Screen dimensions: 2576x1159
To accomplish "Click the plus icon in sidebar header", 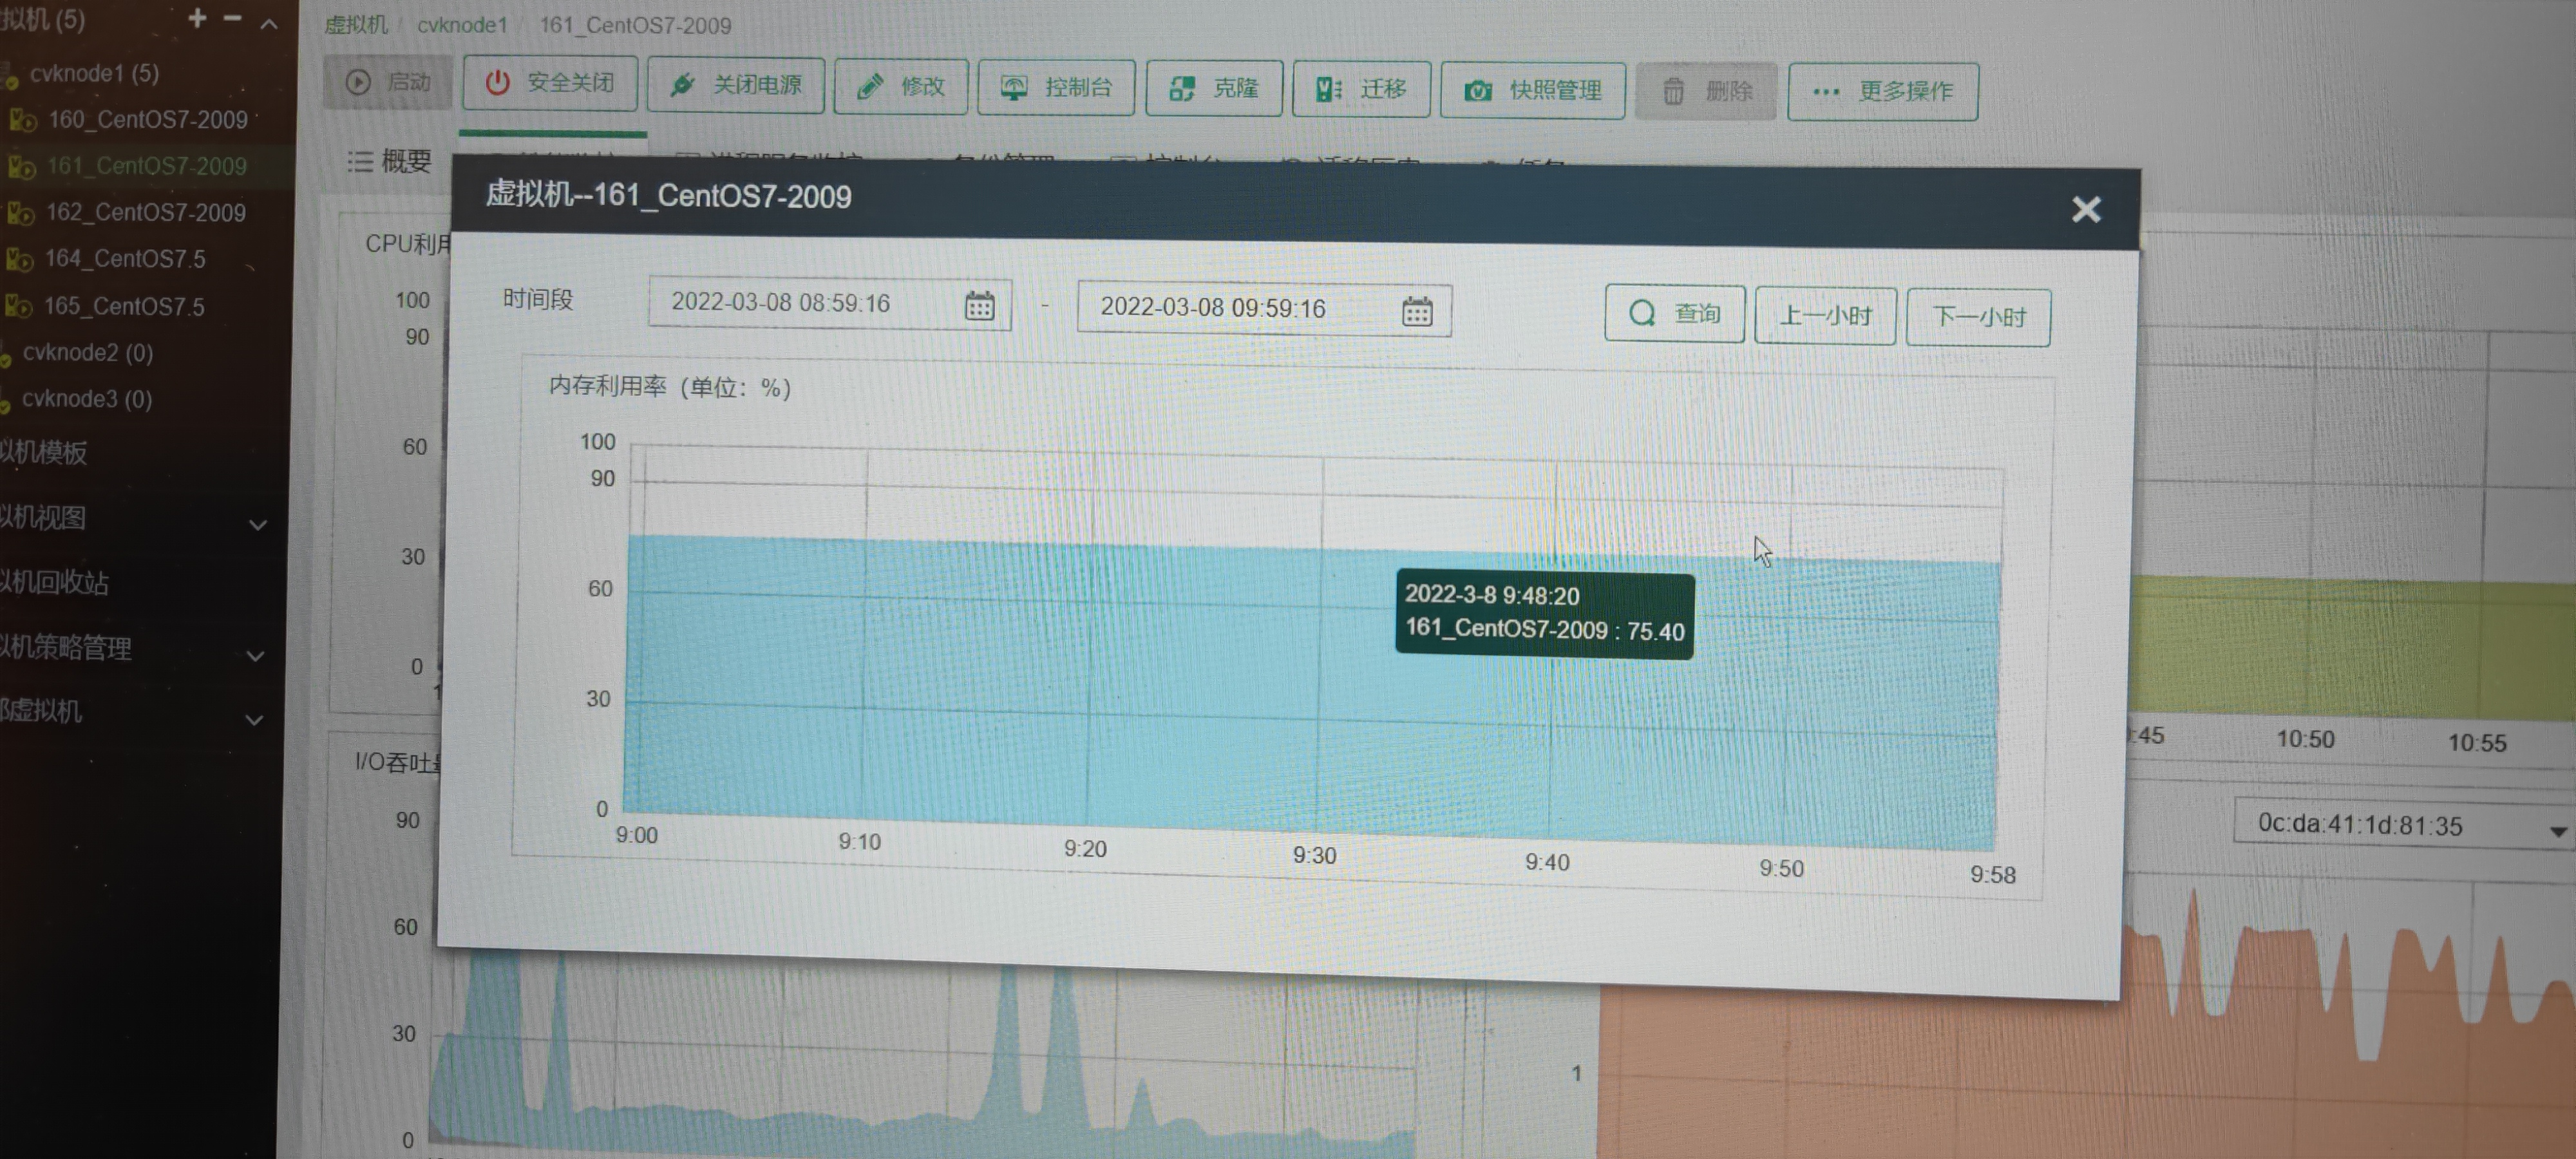I will [197, 18].
